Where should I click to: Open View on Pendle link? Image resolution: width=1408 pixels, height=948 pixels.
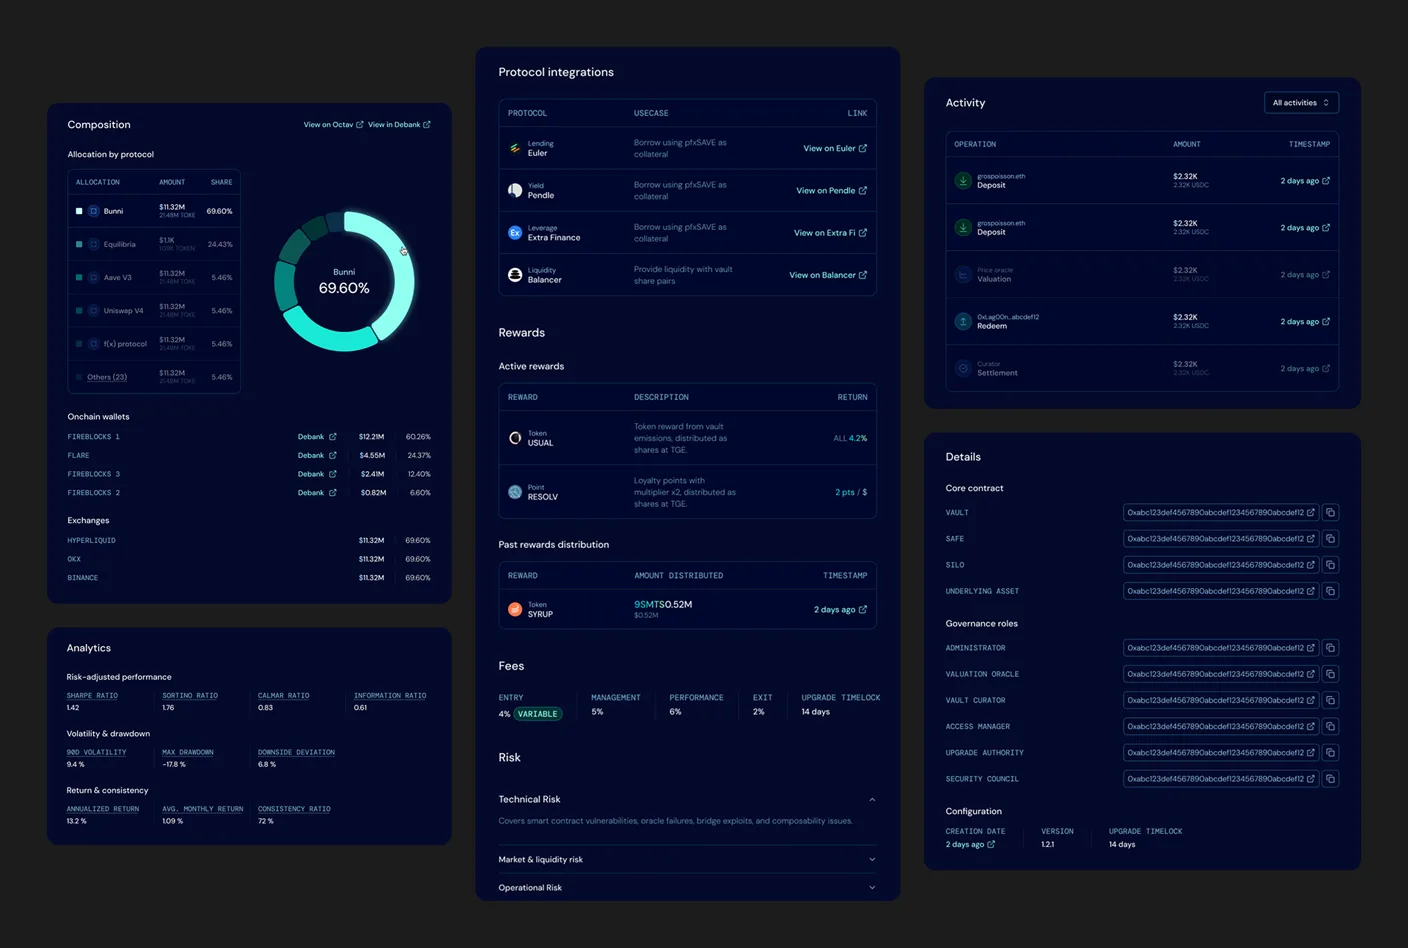pos(831,190)
